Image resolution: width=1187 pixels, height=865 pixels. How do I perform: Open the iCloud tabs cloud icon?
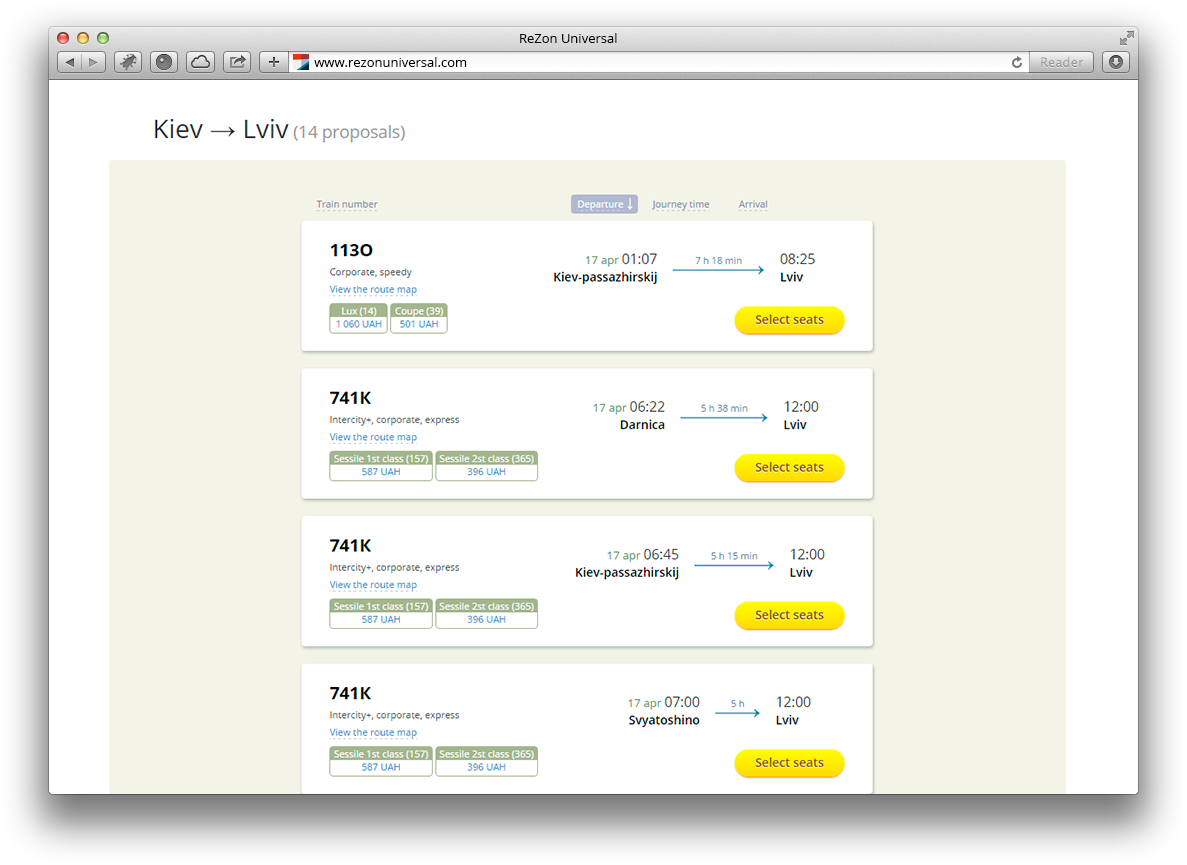(201, 62)
